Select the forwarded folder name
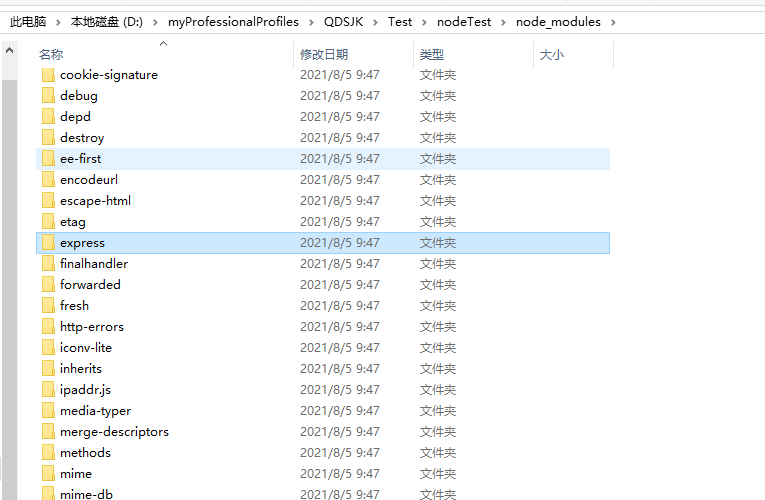765x500 pixels. (x=90, y=284)
